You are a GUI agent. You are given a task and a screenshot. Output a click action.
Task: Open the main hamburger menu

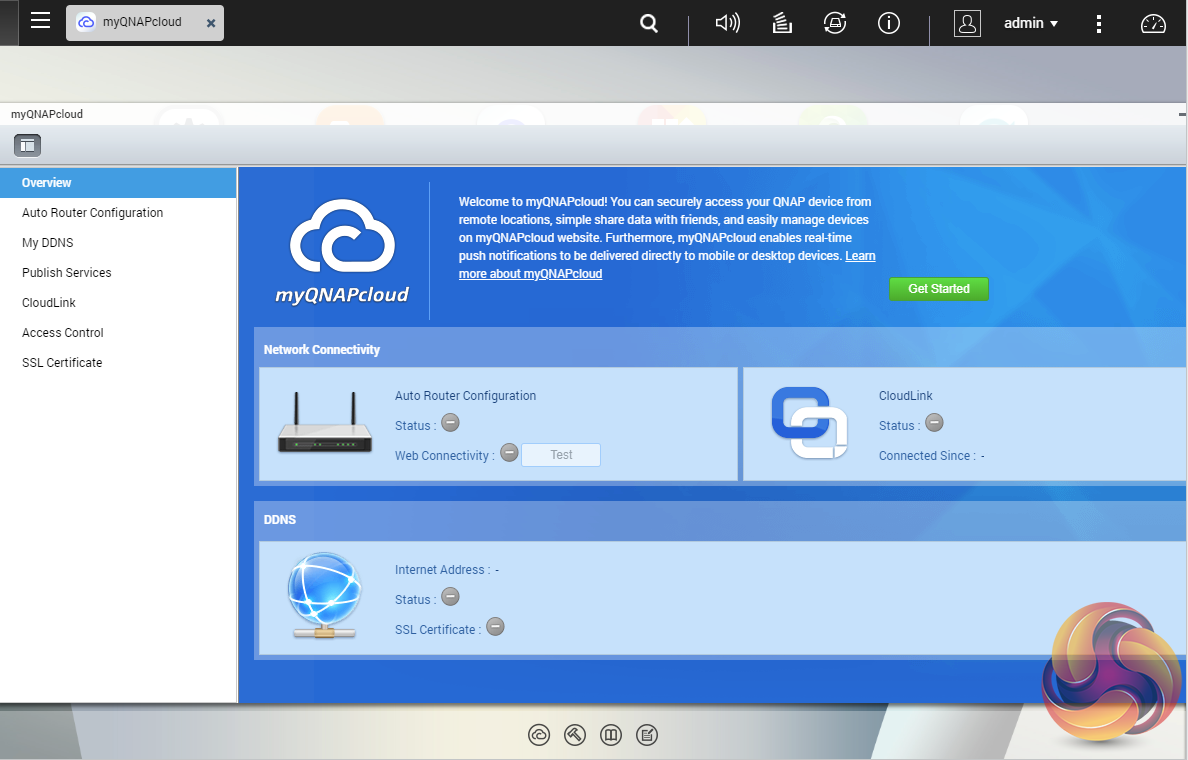point(40,20)
